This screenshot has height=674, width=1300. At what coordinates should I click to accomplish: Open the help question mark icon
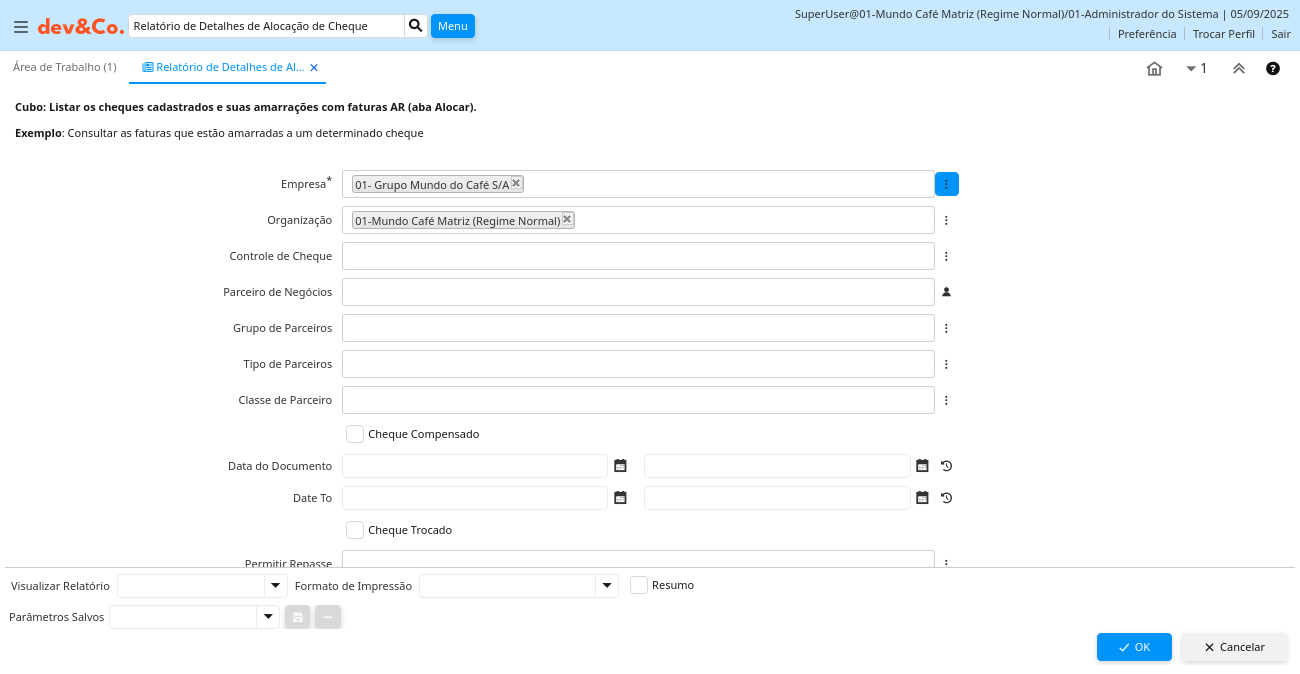pos(1273,69)
